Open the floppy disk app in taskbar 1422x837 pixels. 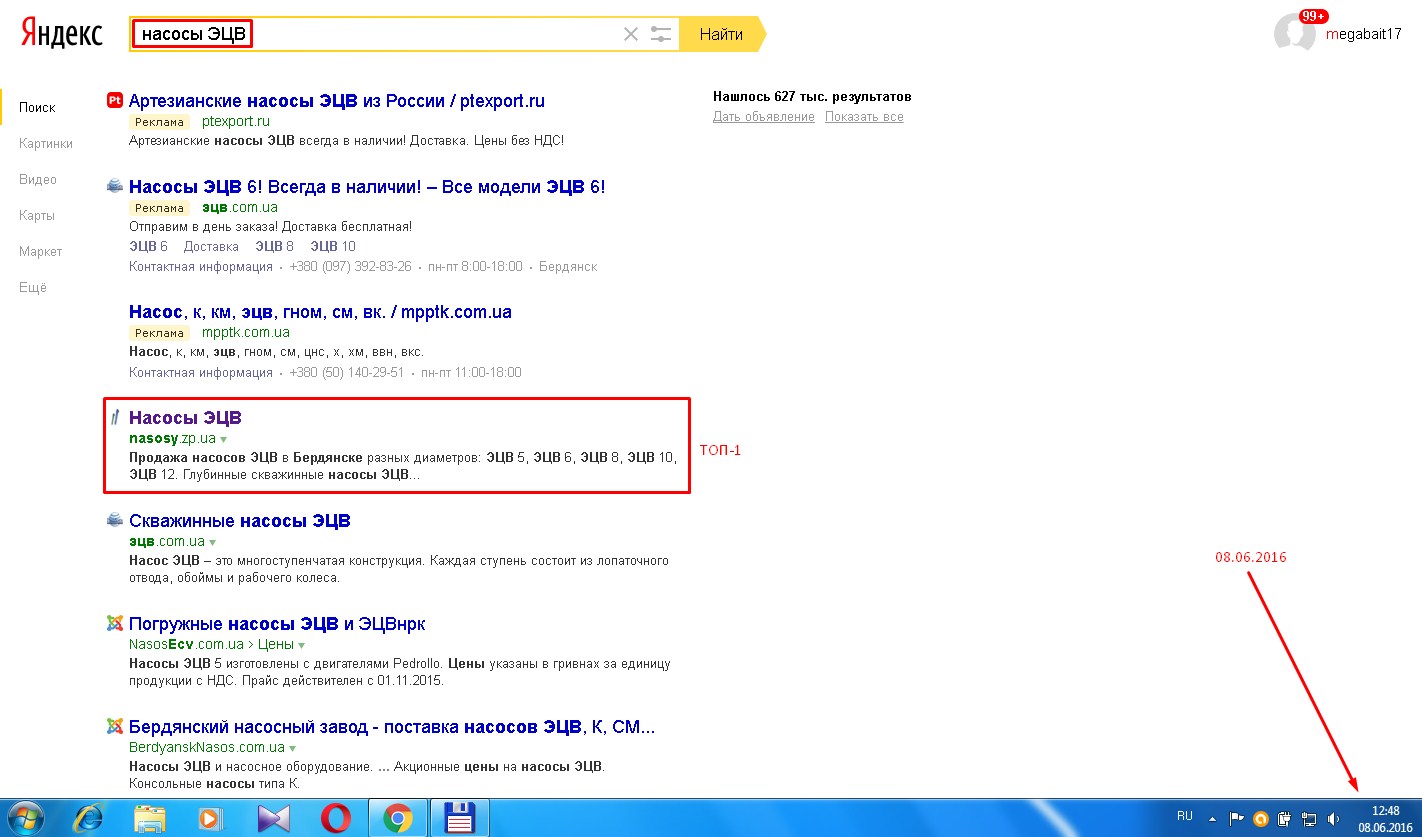tap(458, 819)
